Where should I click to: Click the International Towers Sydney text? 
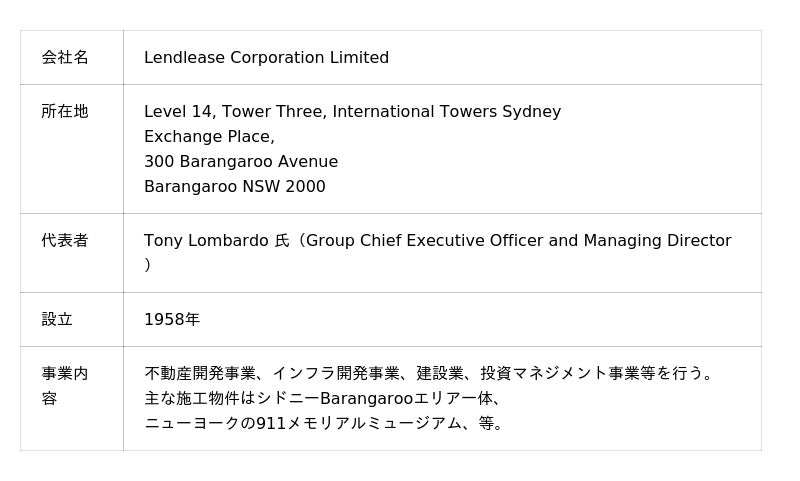coord(446,112)
